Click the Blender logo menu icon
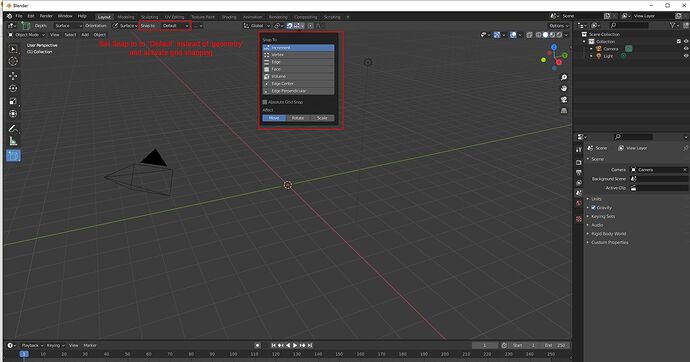Image resolution: width=690 pixels, height=362 pixels. click(x=9, y=16)
